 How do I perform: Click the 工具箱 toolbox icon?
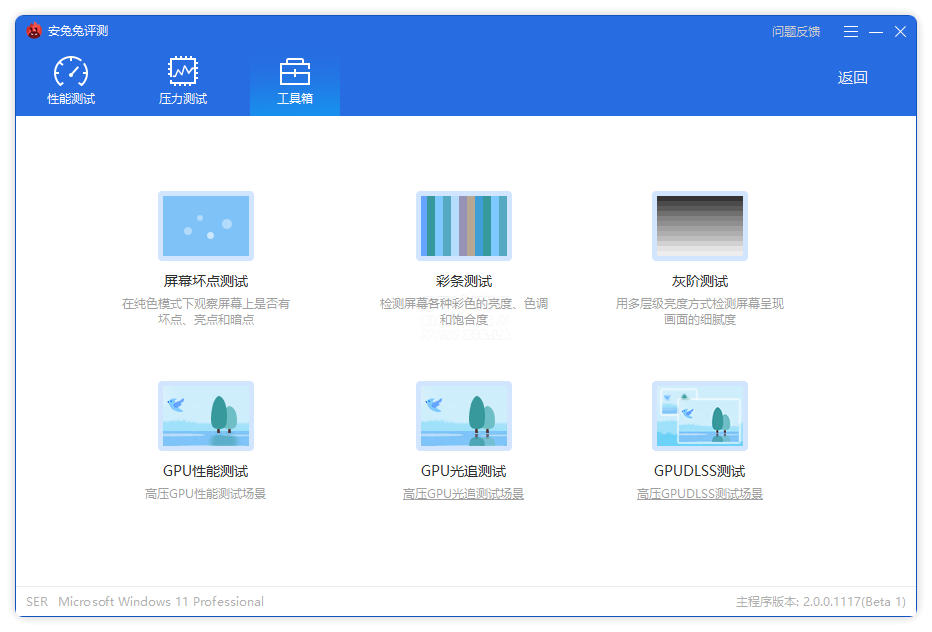pyautogui.click(x=295, y=72)
